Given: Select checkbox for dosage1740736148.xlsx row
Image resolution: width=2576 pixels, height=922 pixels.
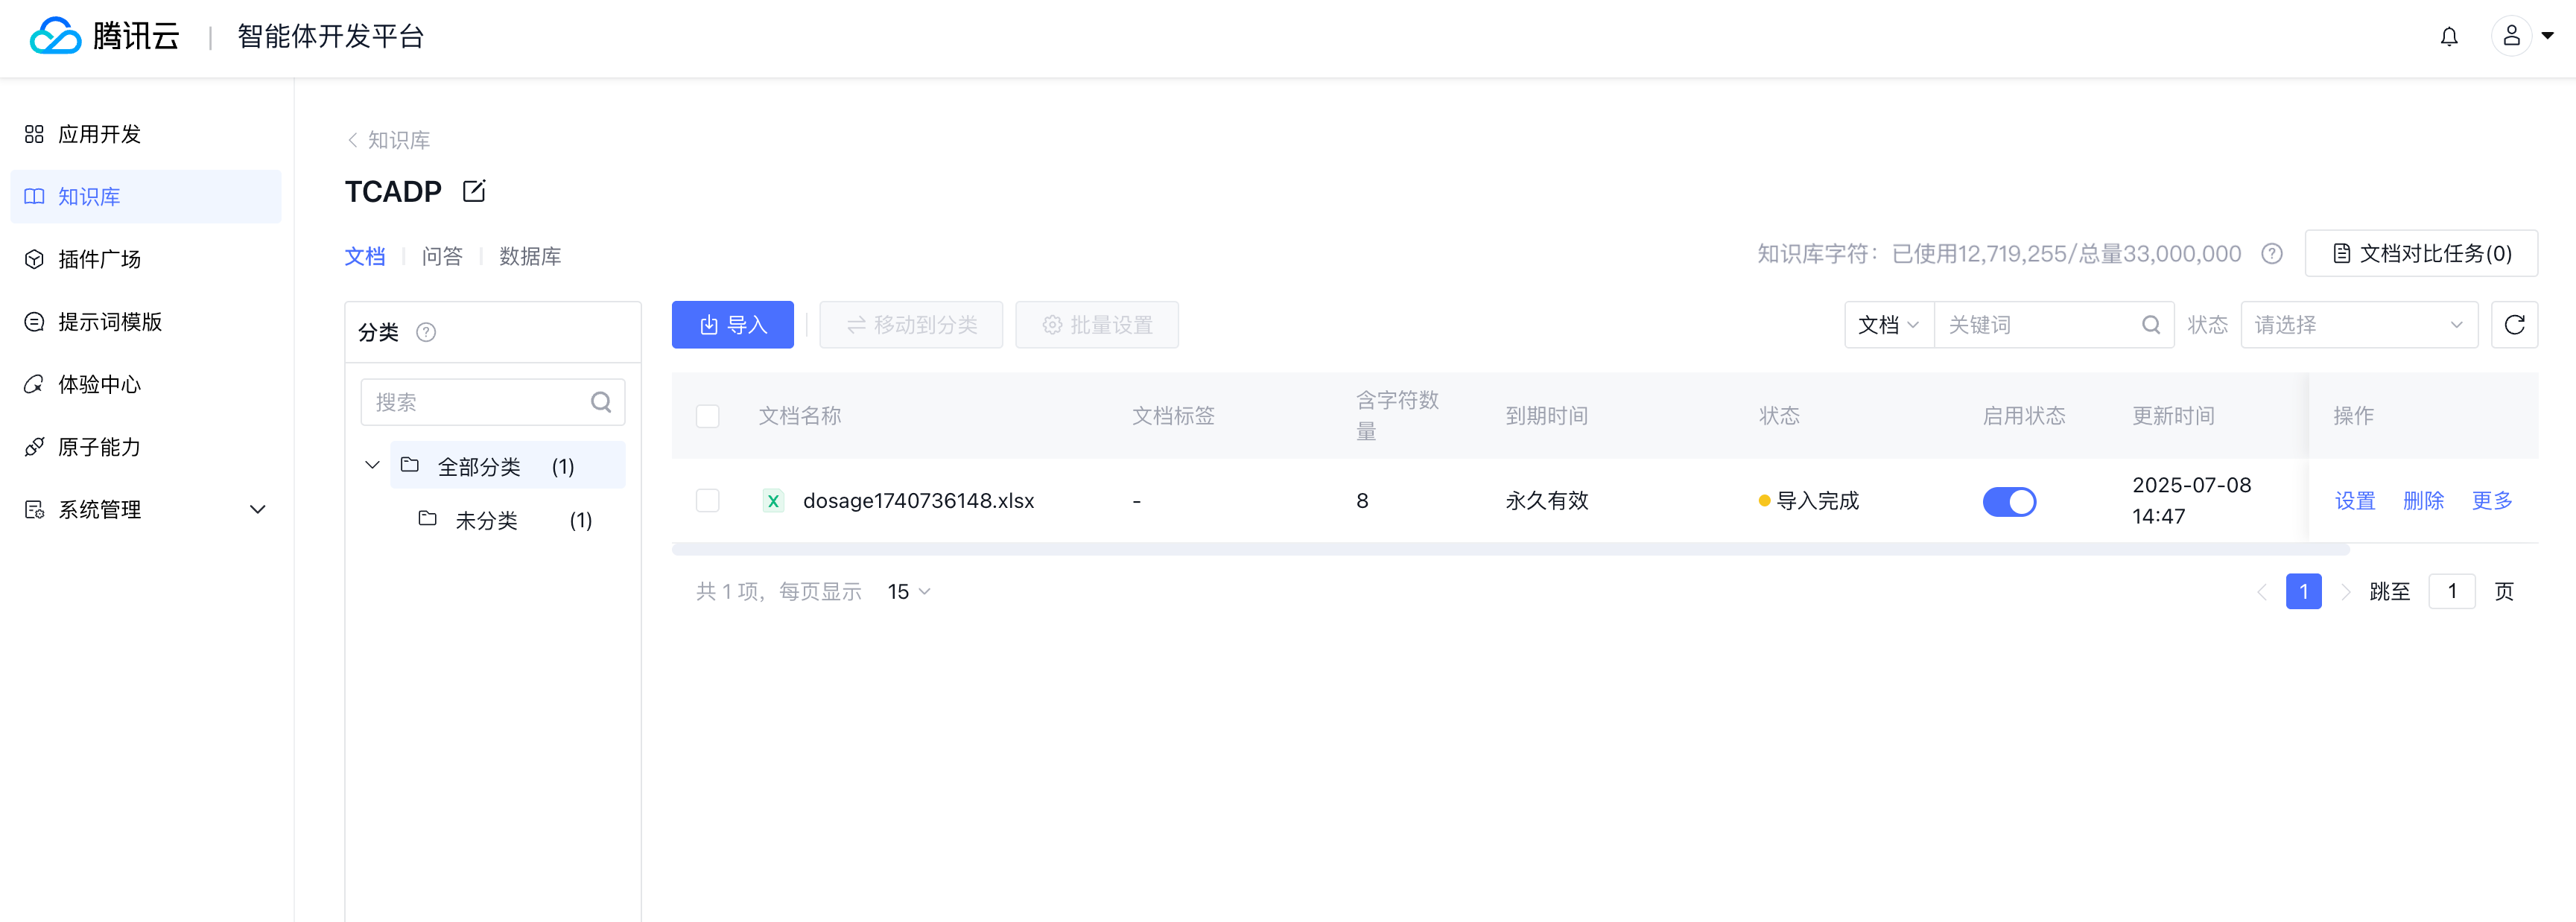Looking at the screenshot, I should pyautogui.click(x=707, y=500).
